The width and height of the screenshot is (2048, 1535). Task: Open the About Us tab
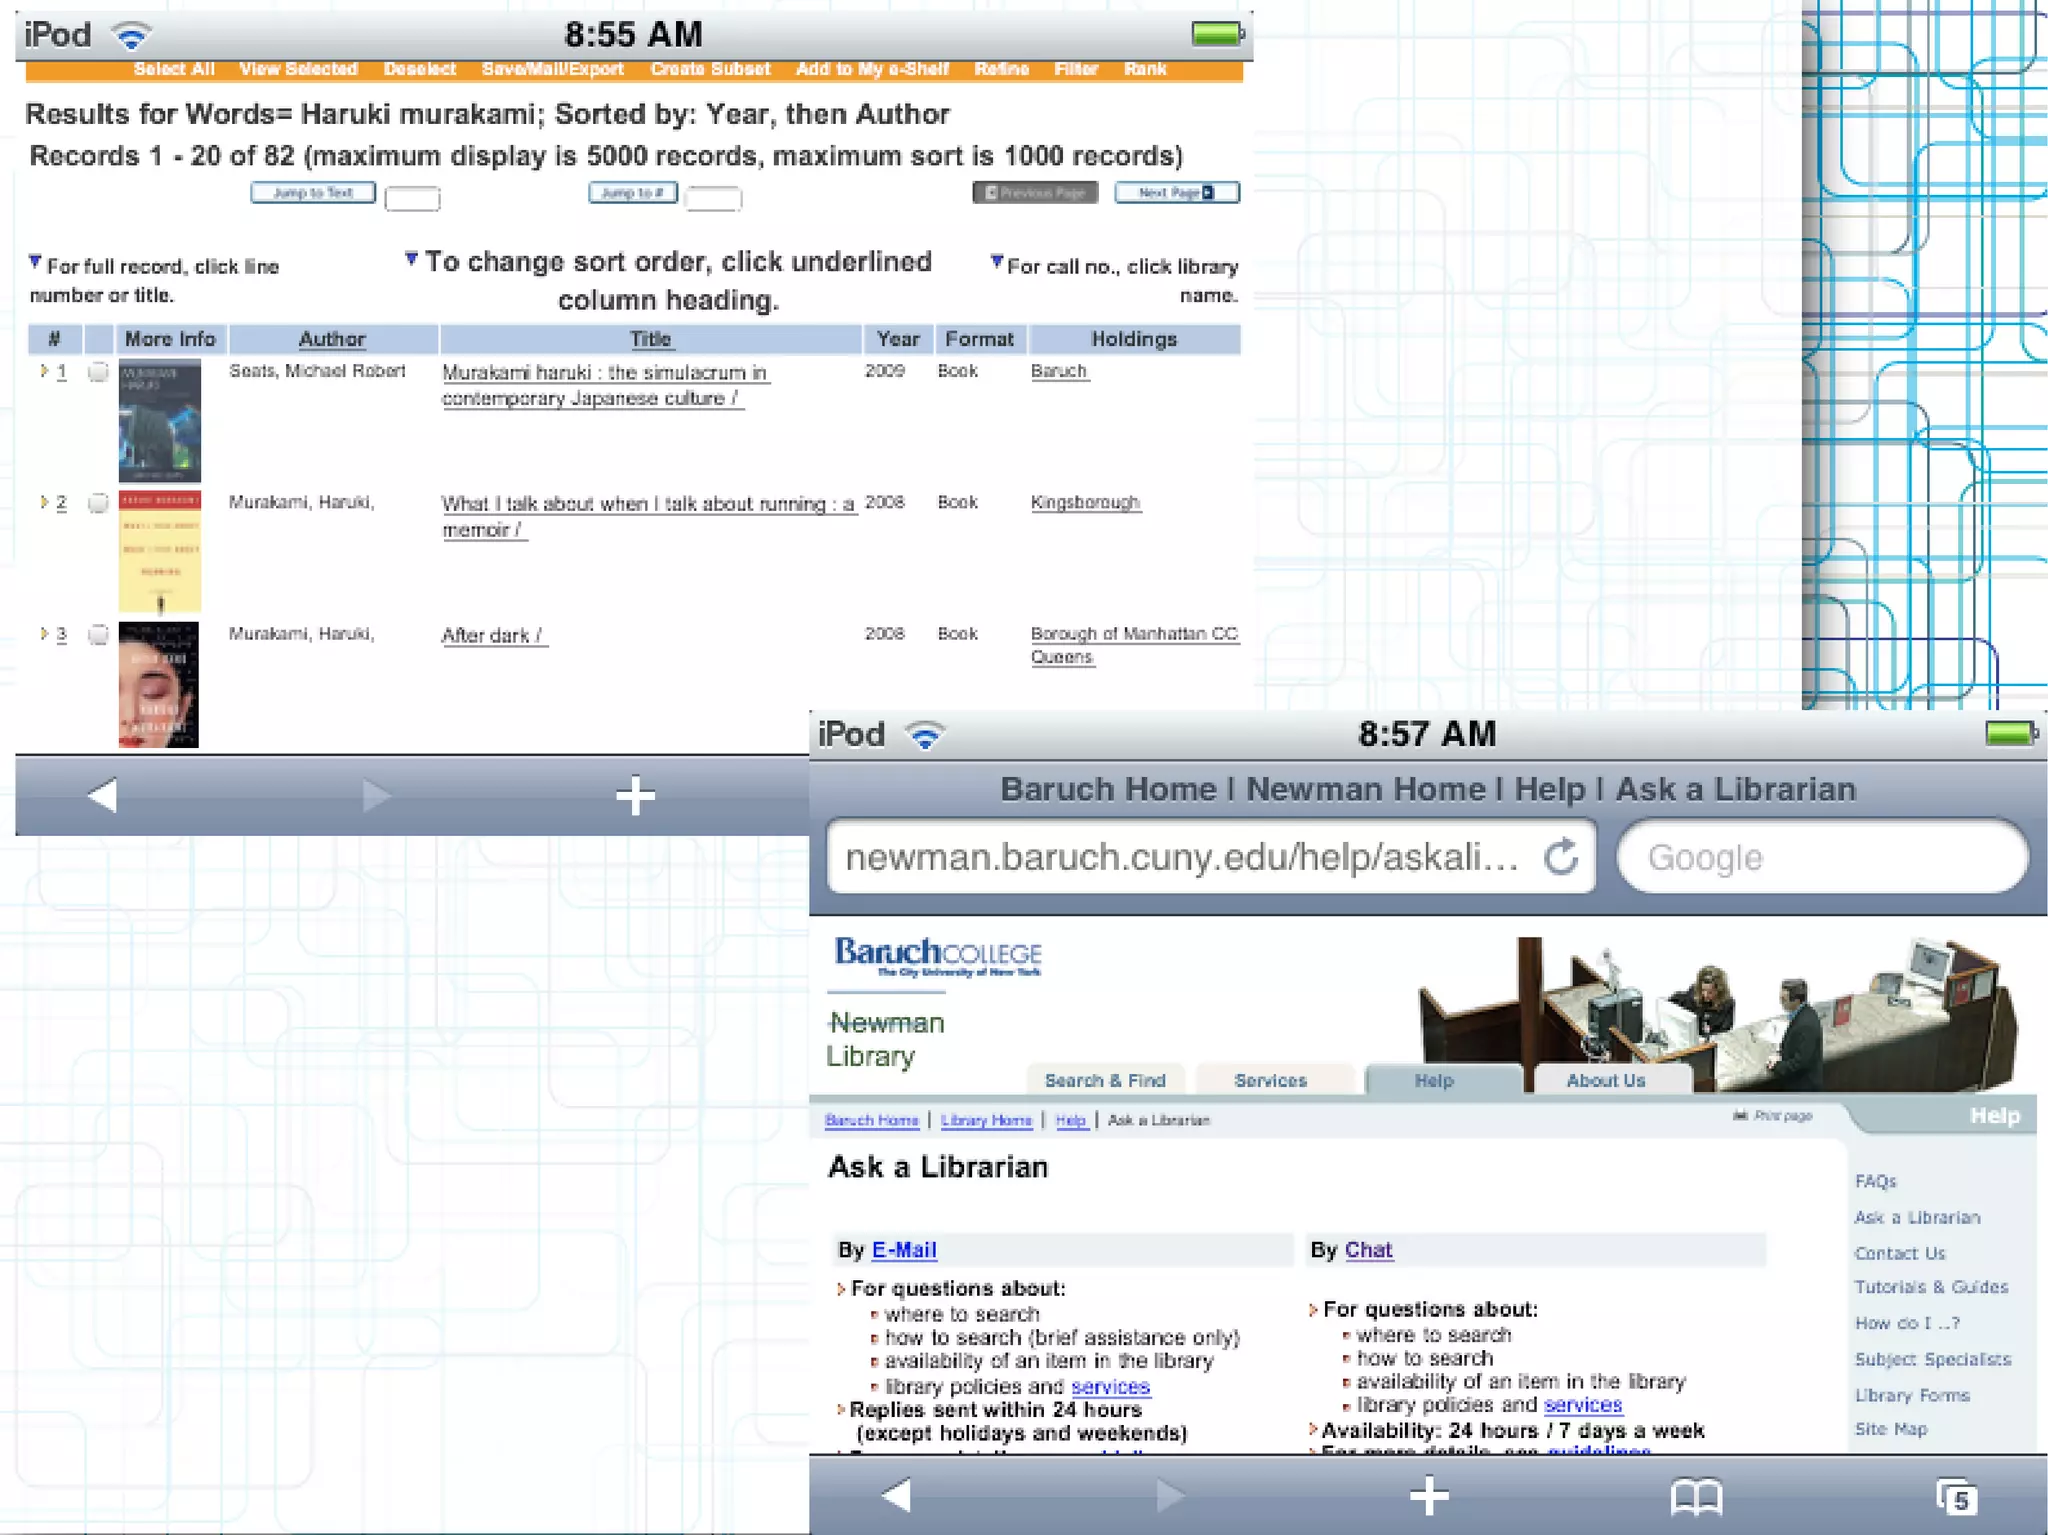1605,1080
